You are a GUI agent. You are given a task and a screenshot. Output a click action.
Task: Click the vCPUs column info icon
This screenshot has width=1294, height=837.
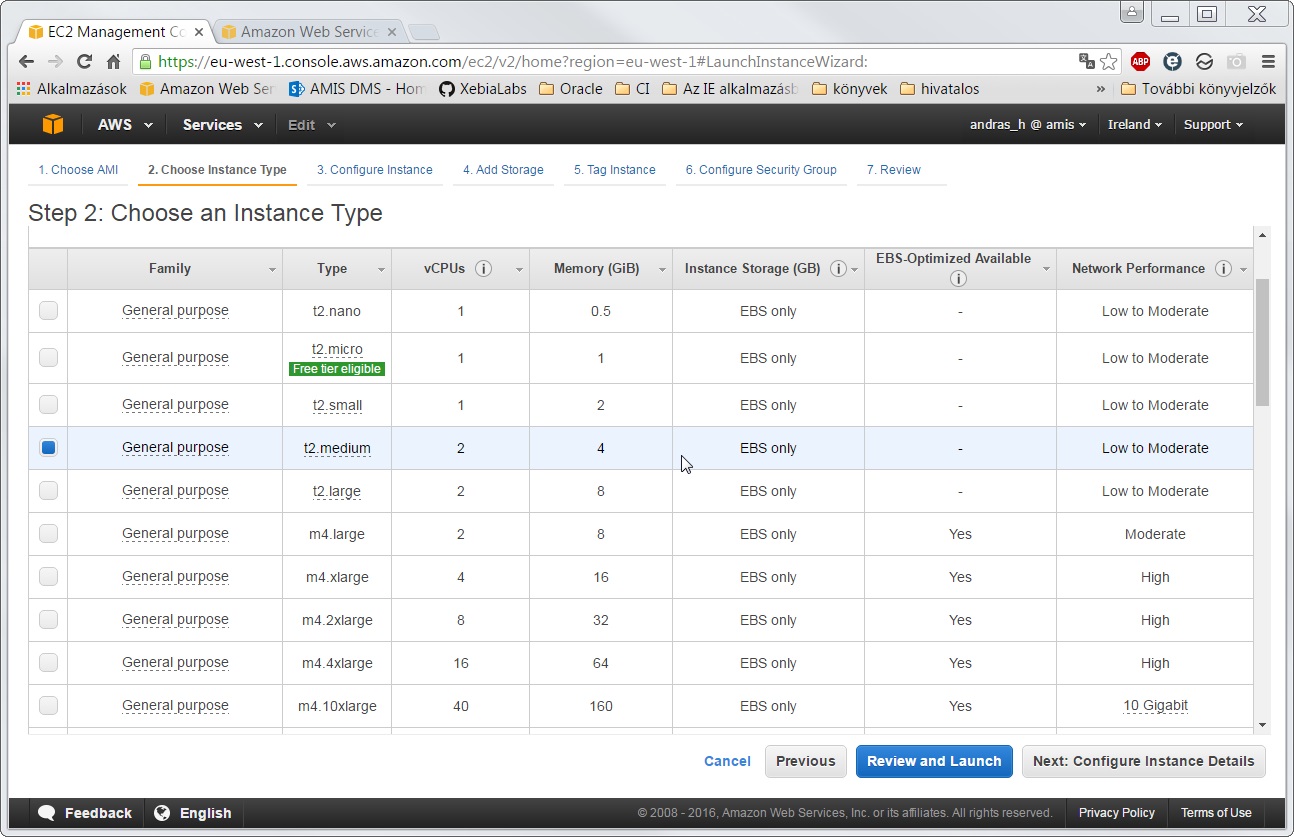click(484, 269)
